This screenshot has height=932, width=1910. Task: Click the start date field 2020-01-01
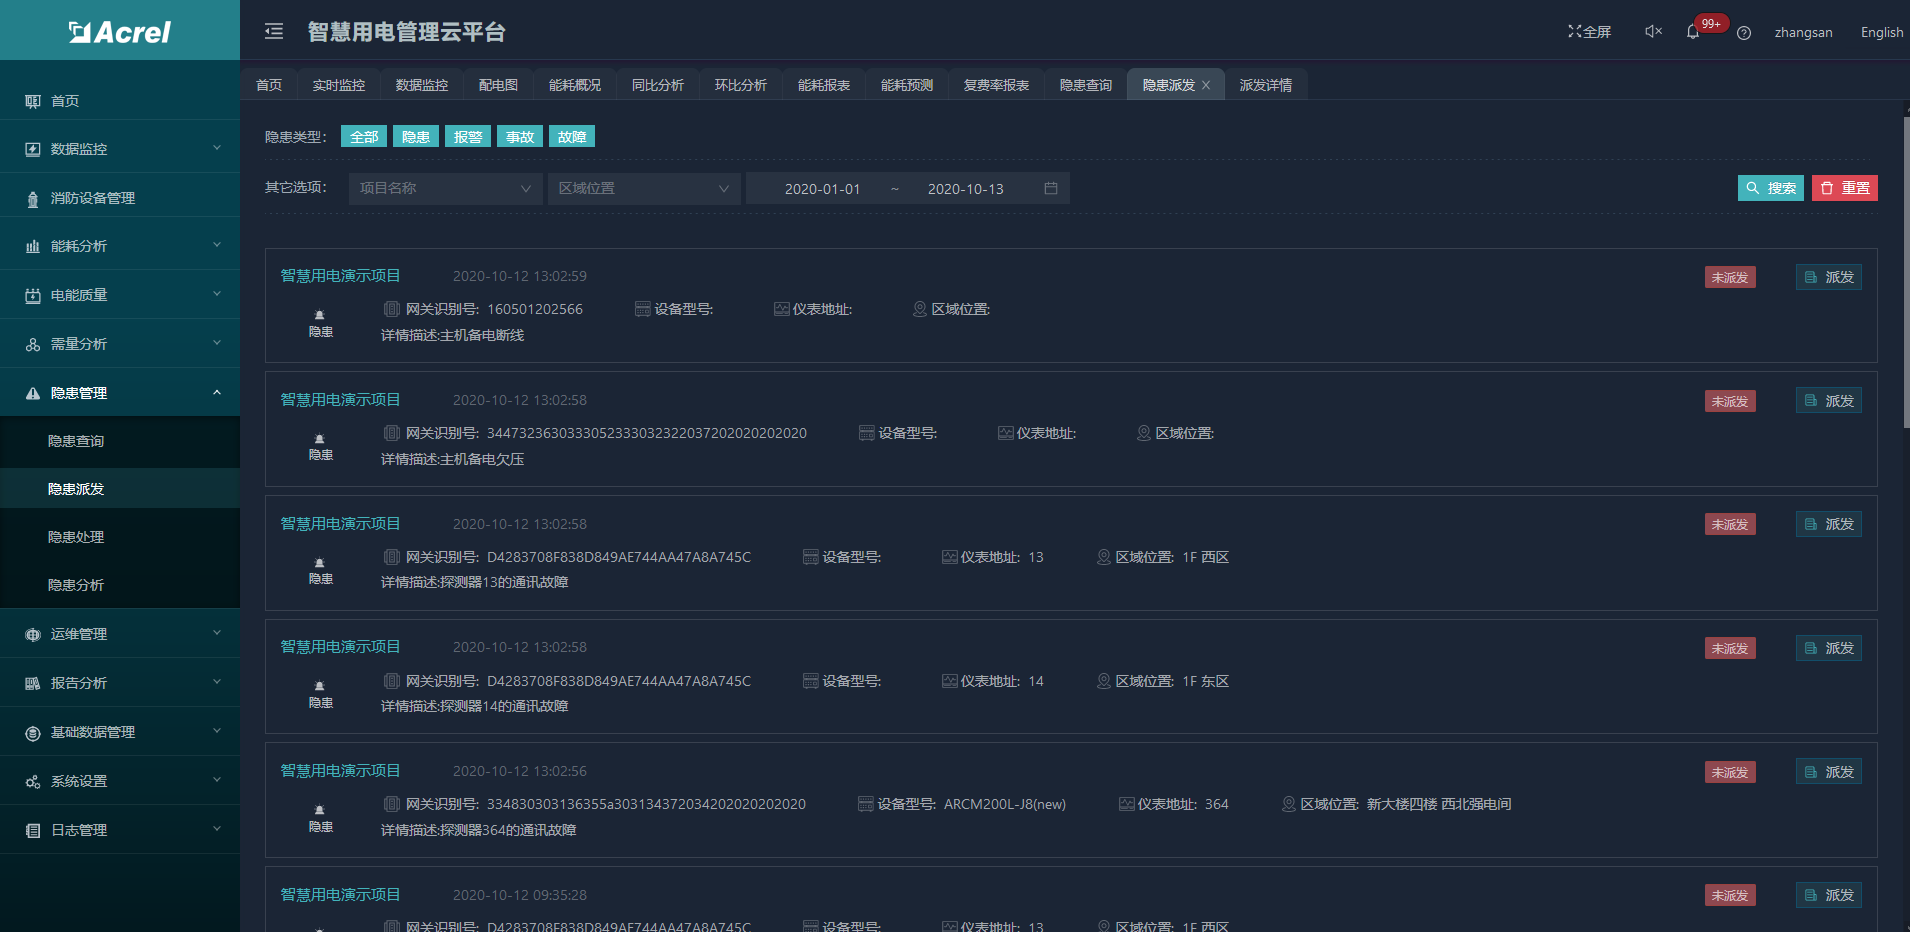point(822,189)
